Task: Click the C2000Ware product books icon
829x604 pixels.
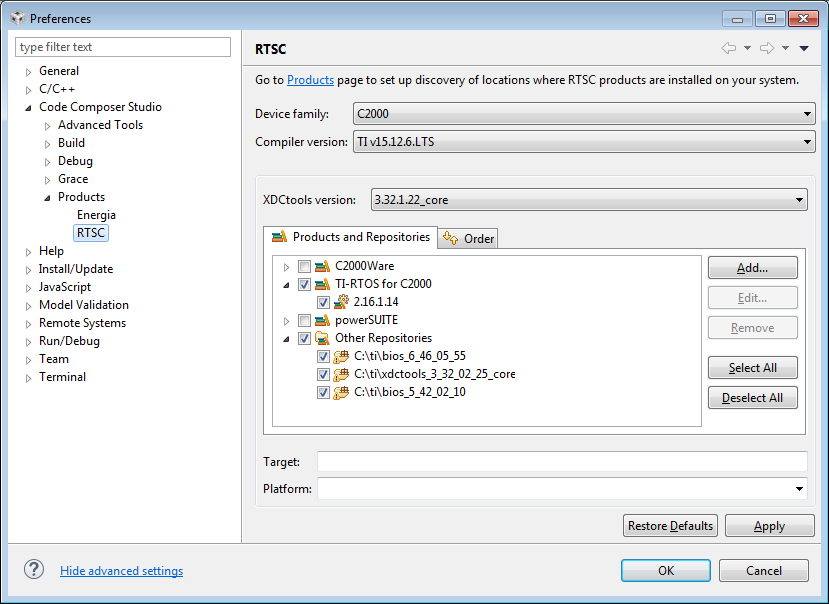Action: click(x=322, y=266)
